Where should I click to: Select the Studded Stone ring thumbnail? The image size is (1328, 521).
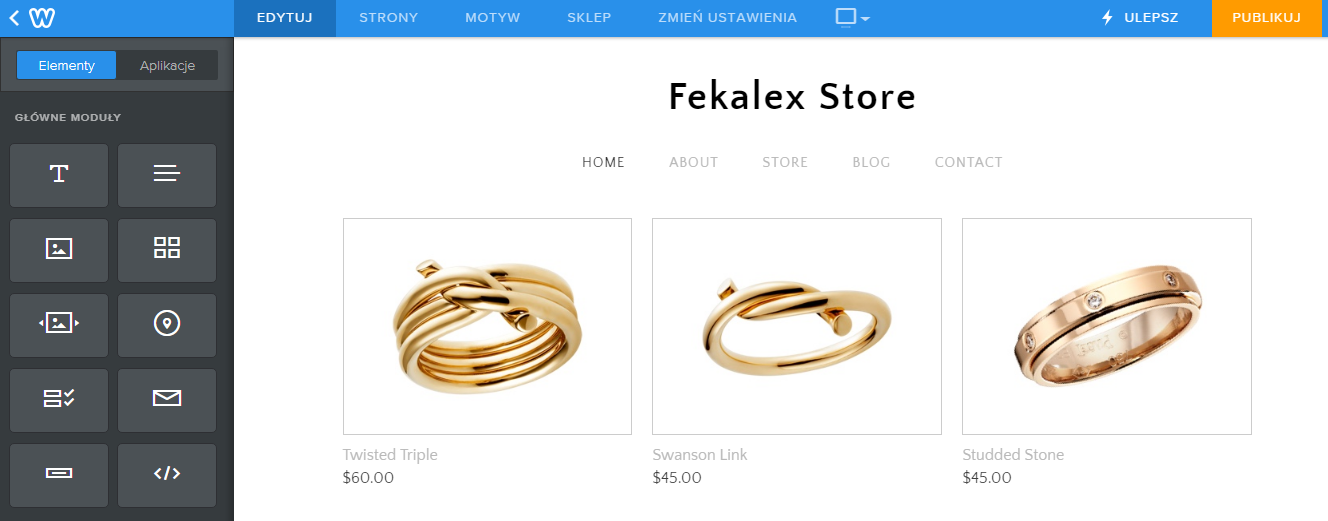pos(1107,327)
